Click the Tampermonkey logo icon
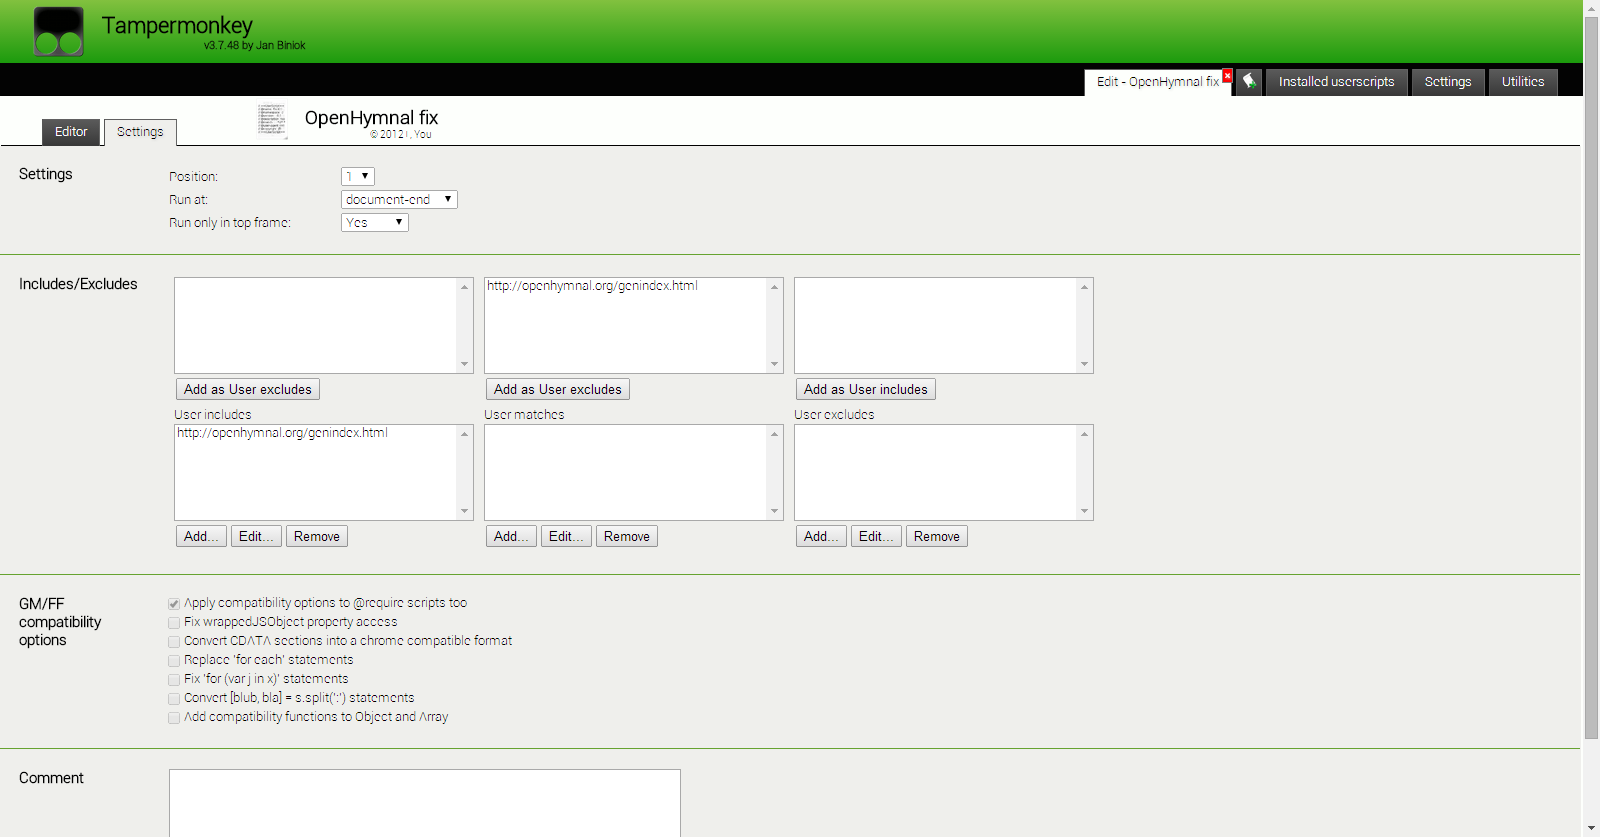The width and height of the screenshot is (1600, 837). (59, 32)
